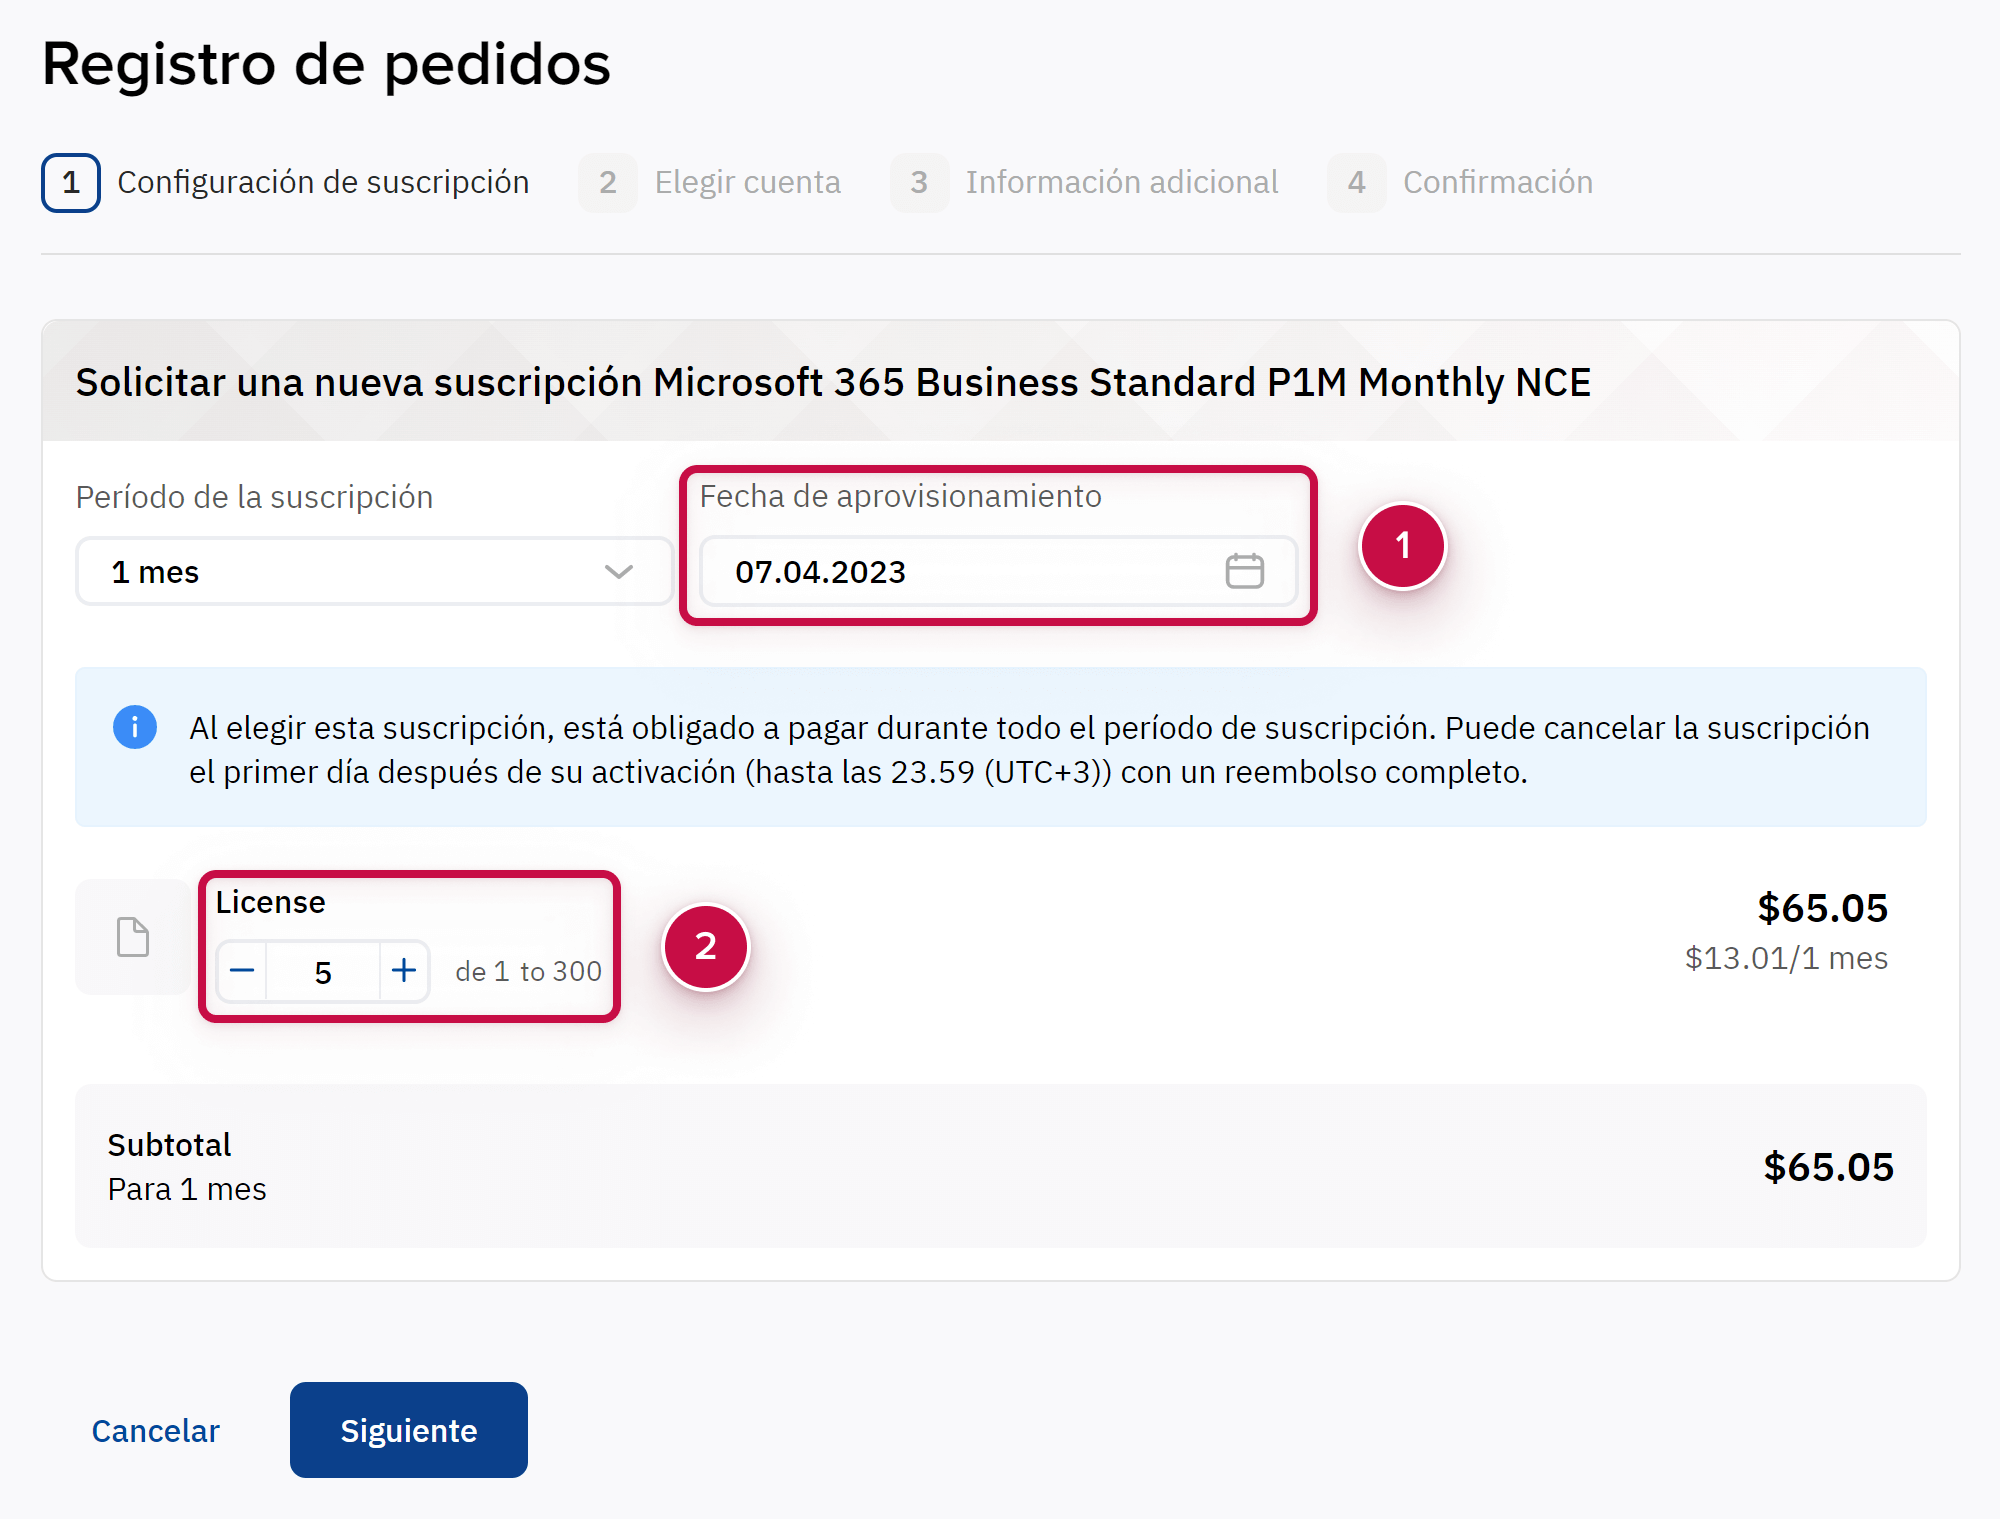2000x1519 pixels.
Task: Go to Información adicional step
Action: [1121, 183]
